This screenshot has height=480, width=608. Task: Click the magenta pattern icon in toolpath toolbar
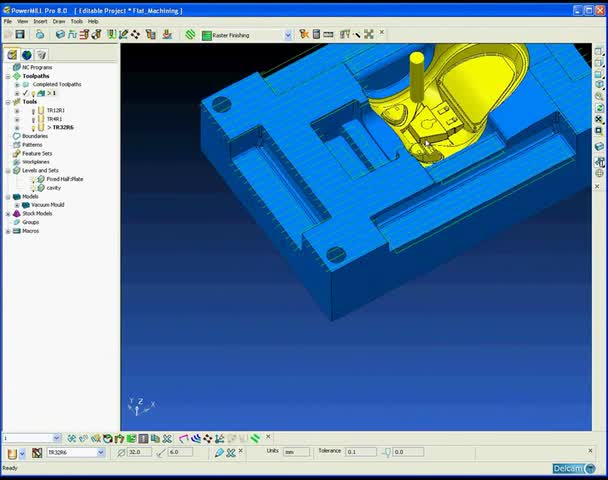point(183,439)
